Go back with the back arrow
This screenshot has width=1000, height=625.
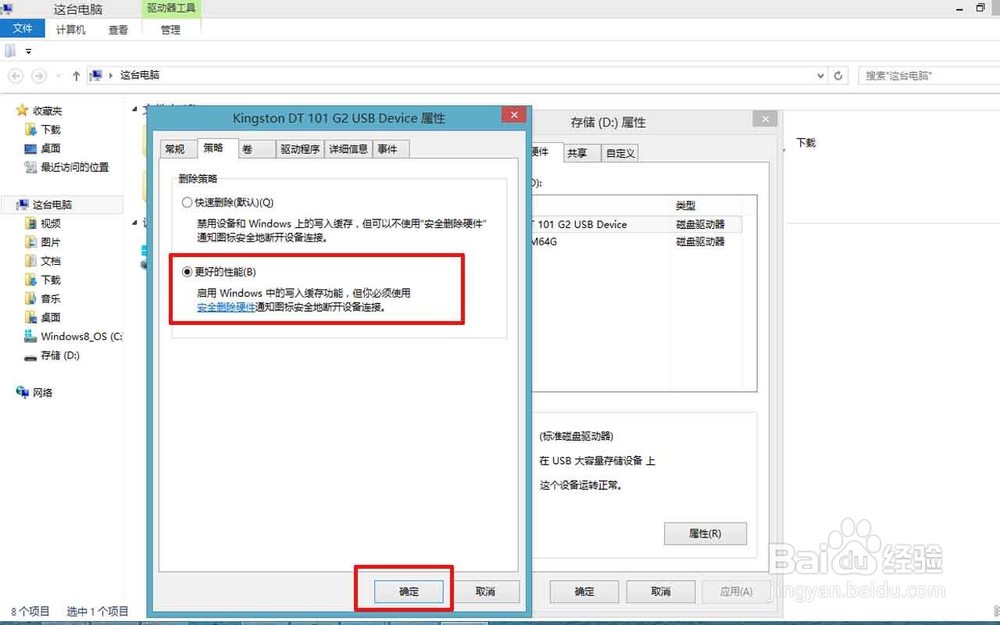tap(16, 76)
